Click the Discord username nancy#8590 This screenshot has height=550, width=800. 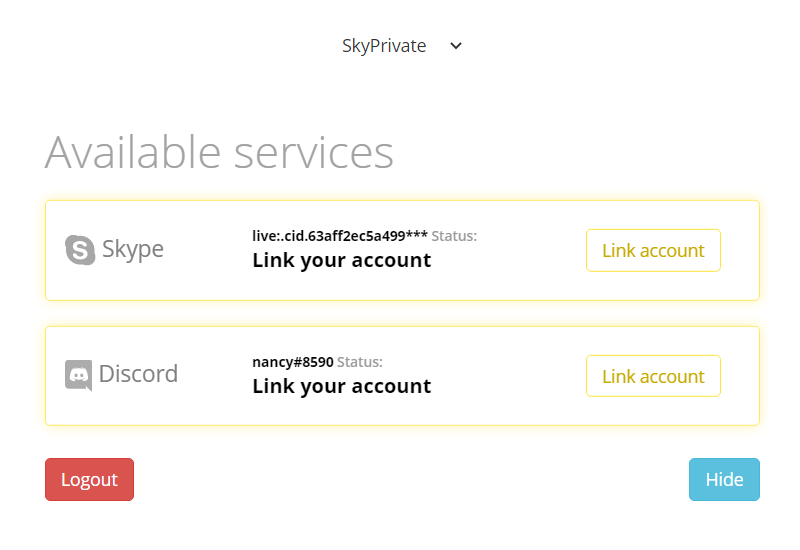(293, 362)
